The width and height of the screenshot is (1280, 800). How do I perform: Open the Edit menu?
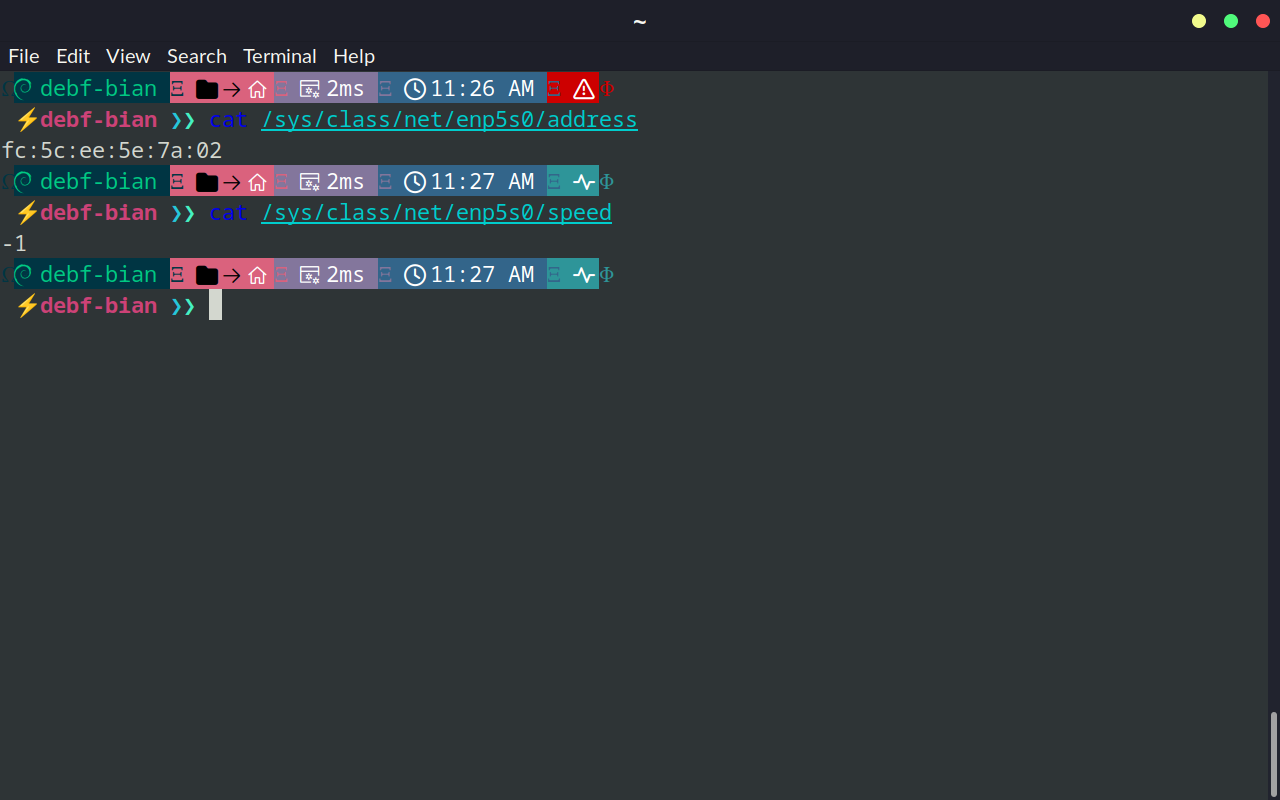coord(73,56)
